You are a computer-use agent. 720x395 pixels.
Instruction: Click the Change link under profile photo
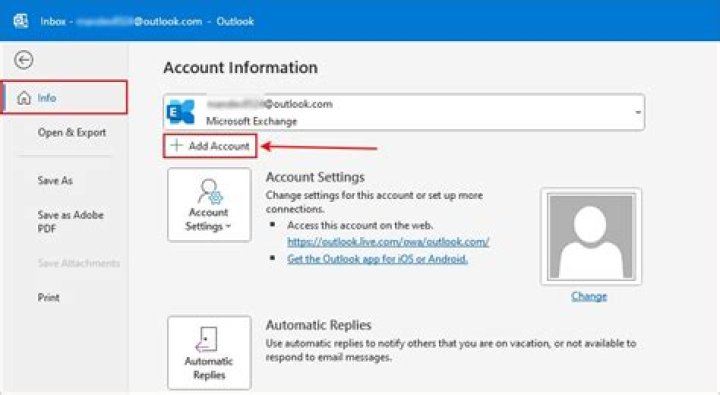click(x=589, y=296)
